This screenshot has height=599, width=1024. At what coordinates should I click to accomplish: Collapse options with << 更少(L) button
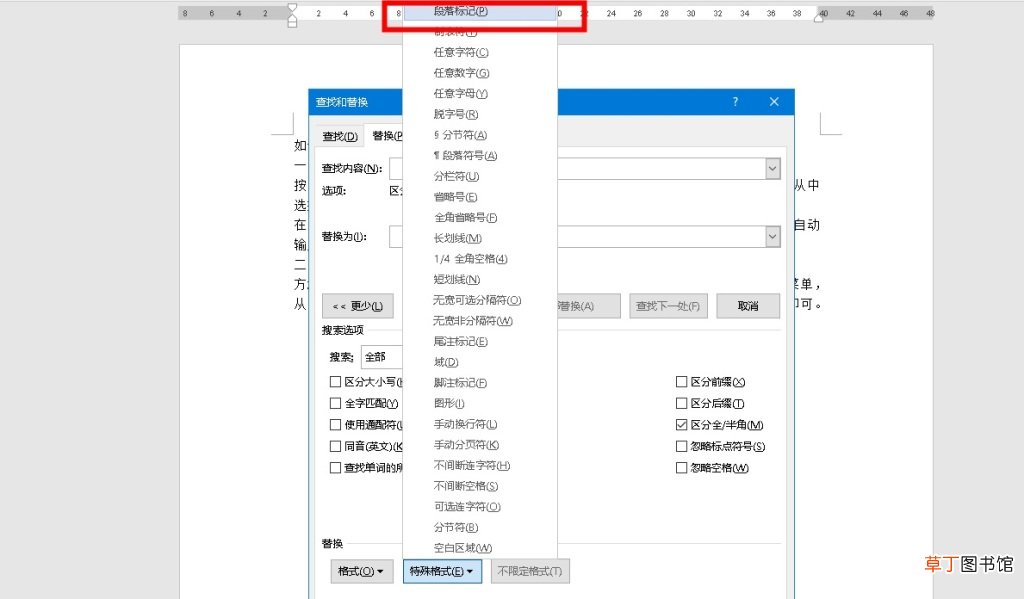point(358,306)
